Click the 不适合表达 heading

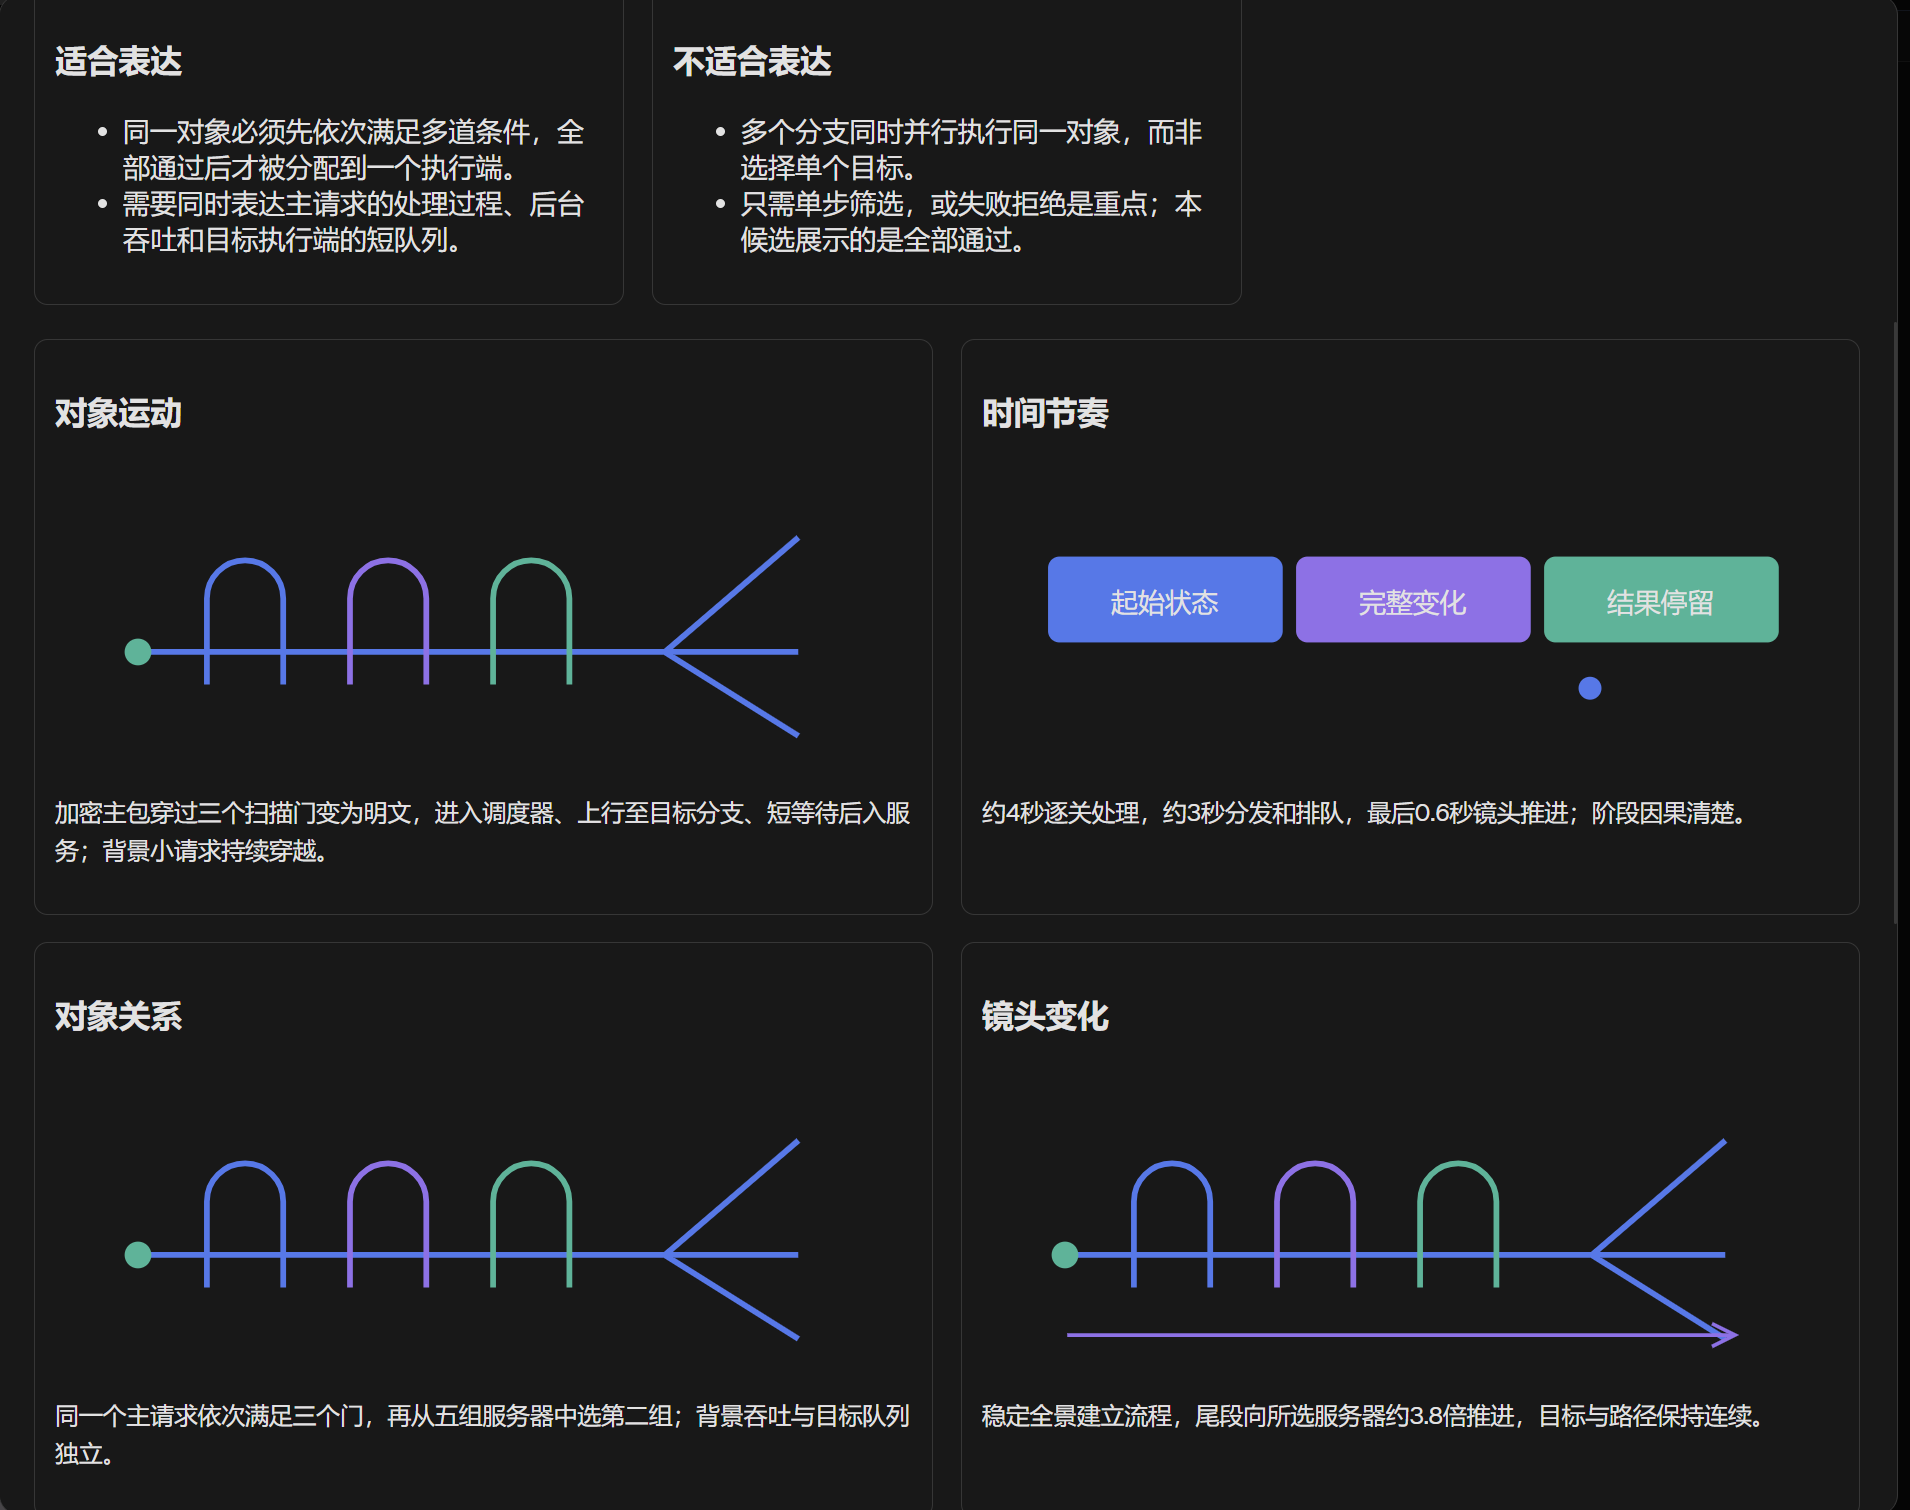752,62
